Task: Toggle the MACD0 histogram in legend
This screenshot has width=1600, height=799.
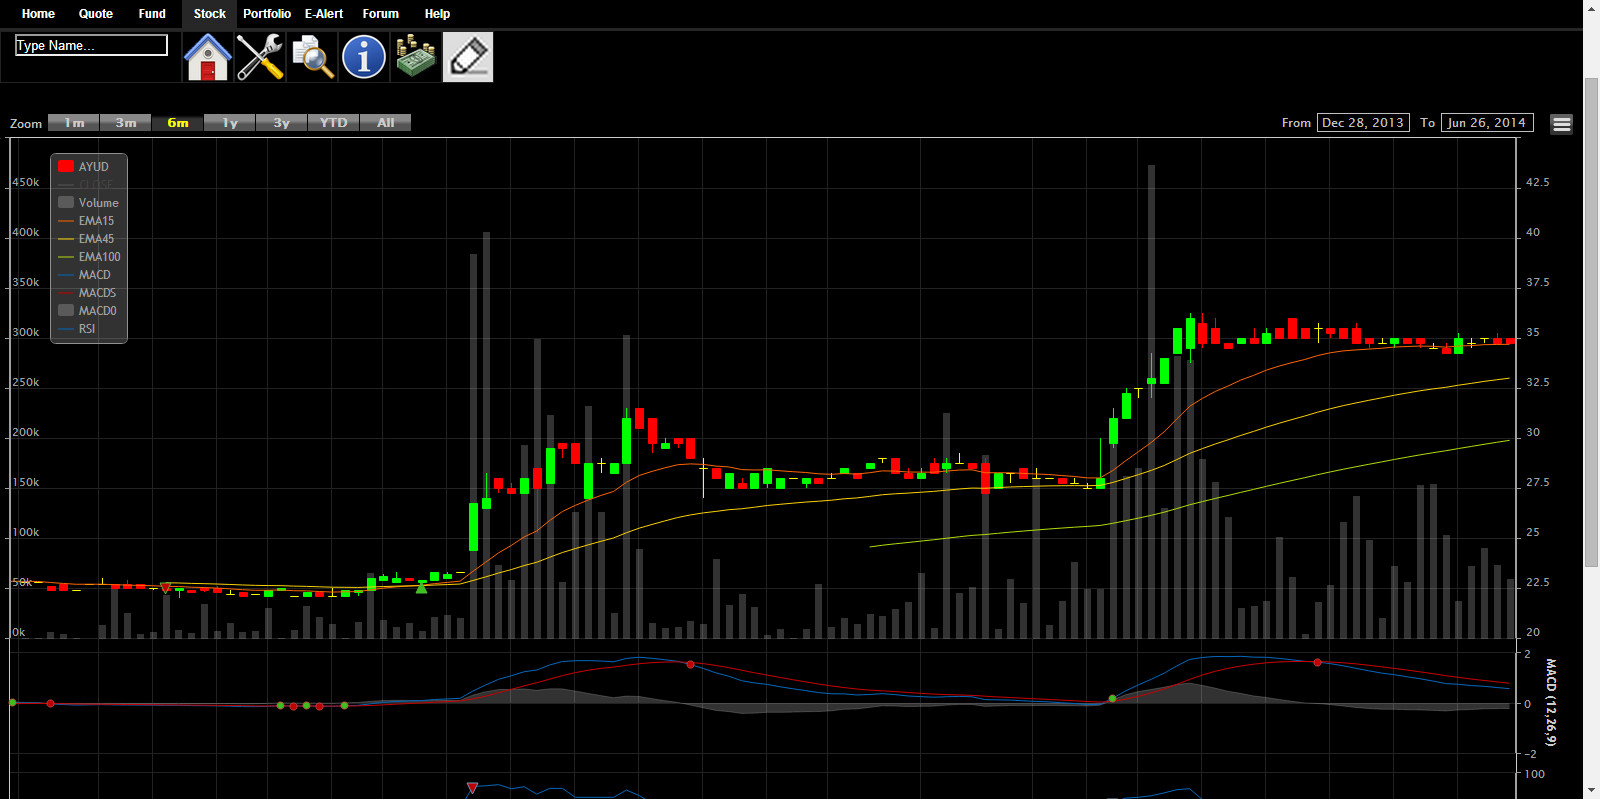Action: tap(88, 311)
